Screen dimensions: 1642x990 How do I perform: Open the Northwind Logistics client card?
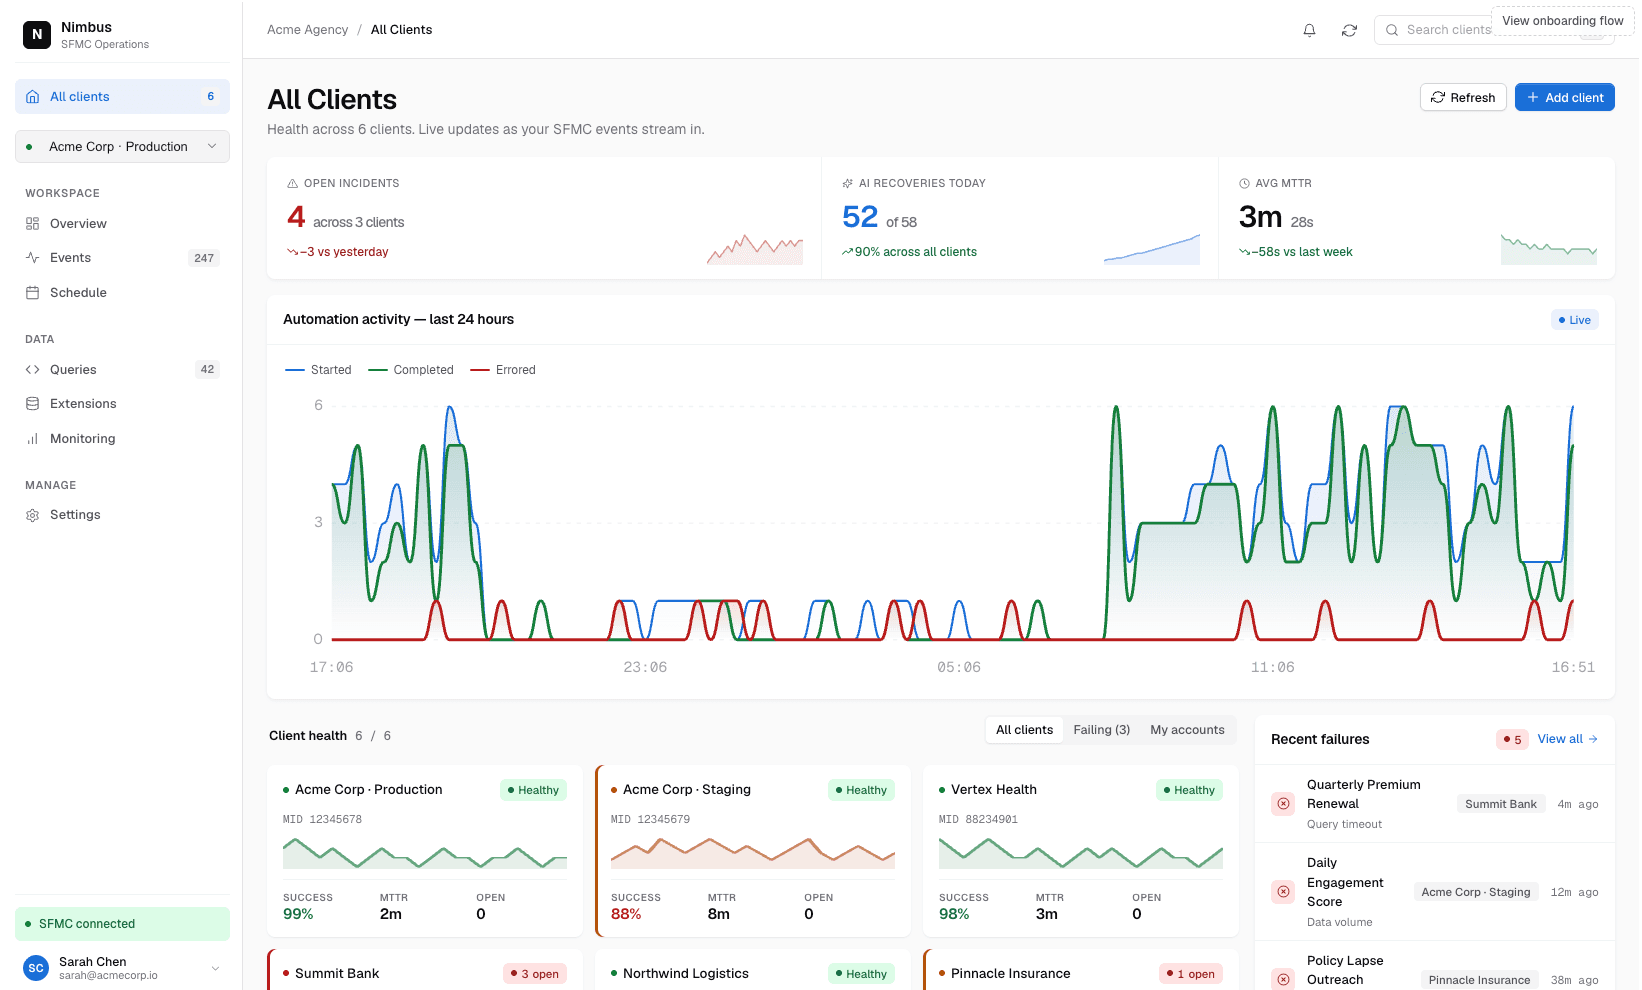coord(753,970)
